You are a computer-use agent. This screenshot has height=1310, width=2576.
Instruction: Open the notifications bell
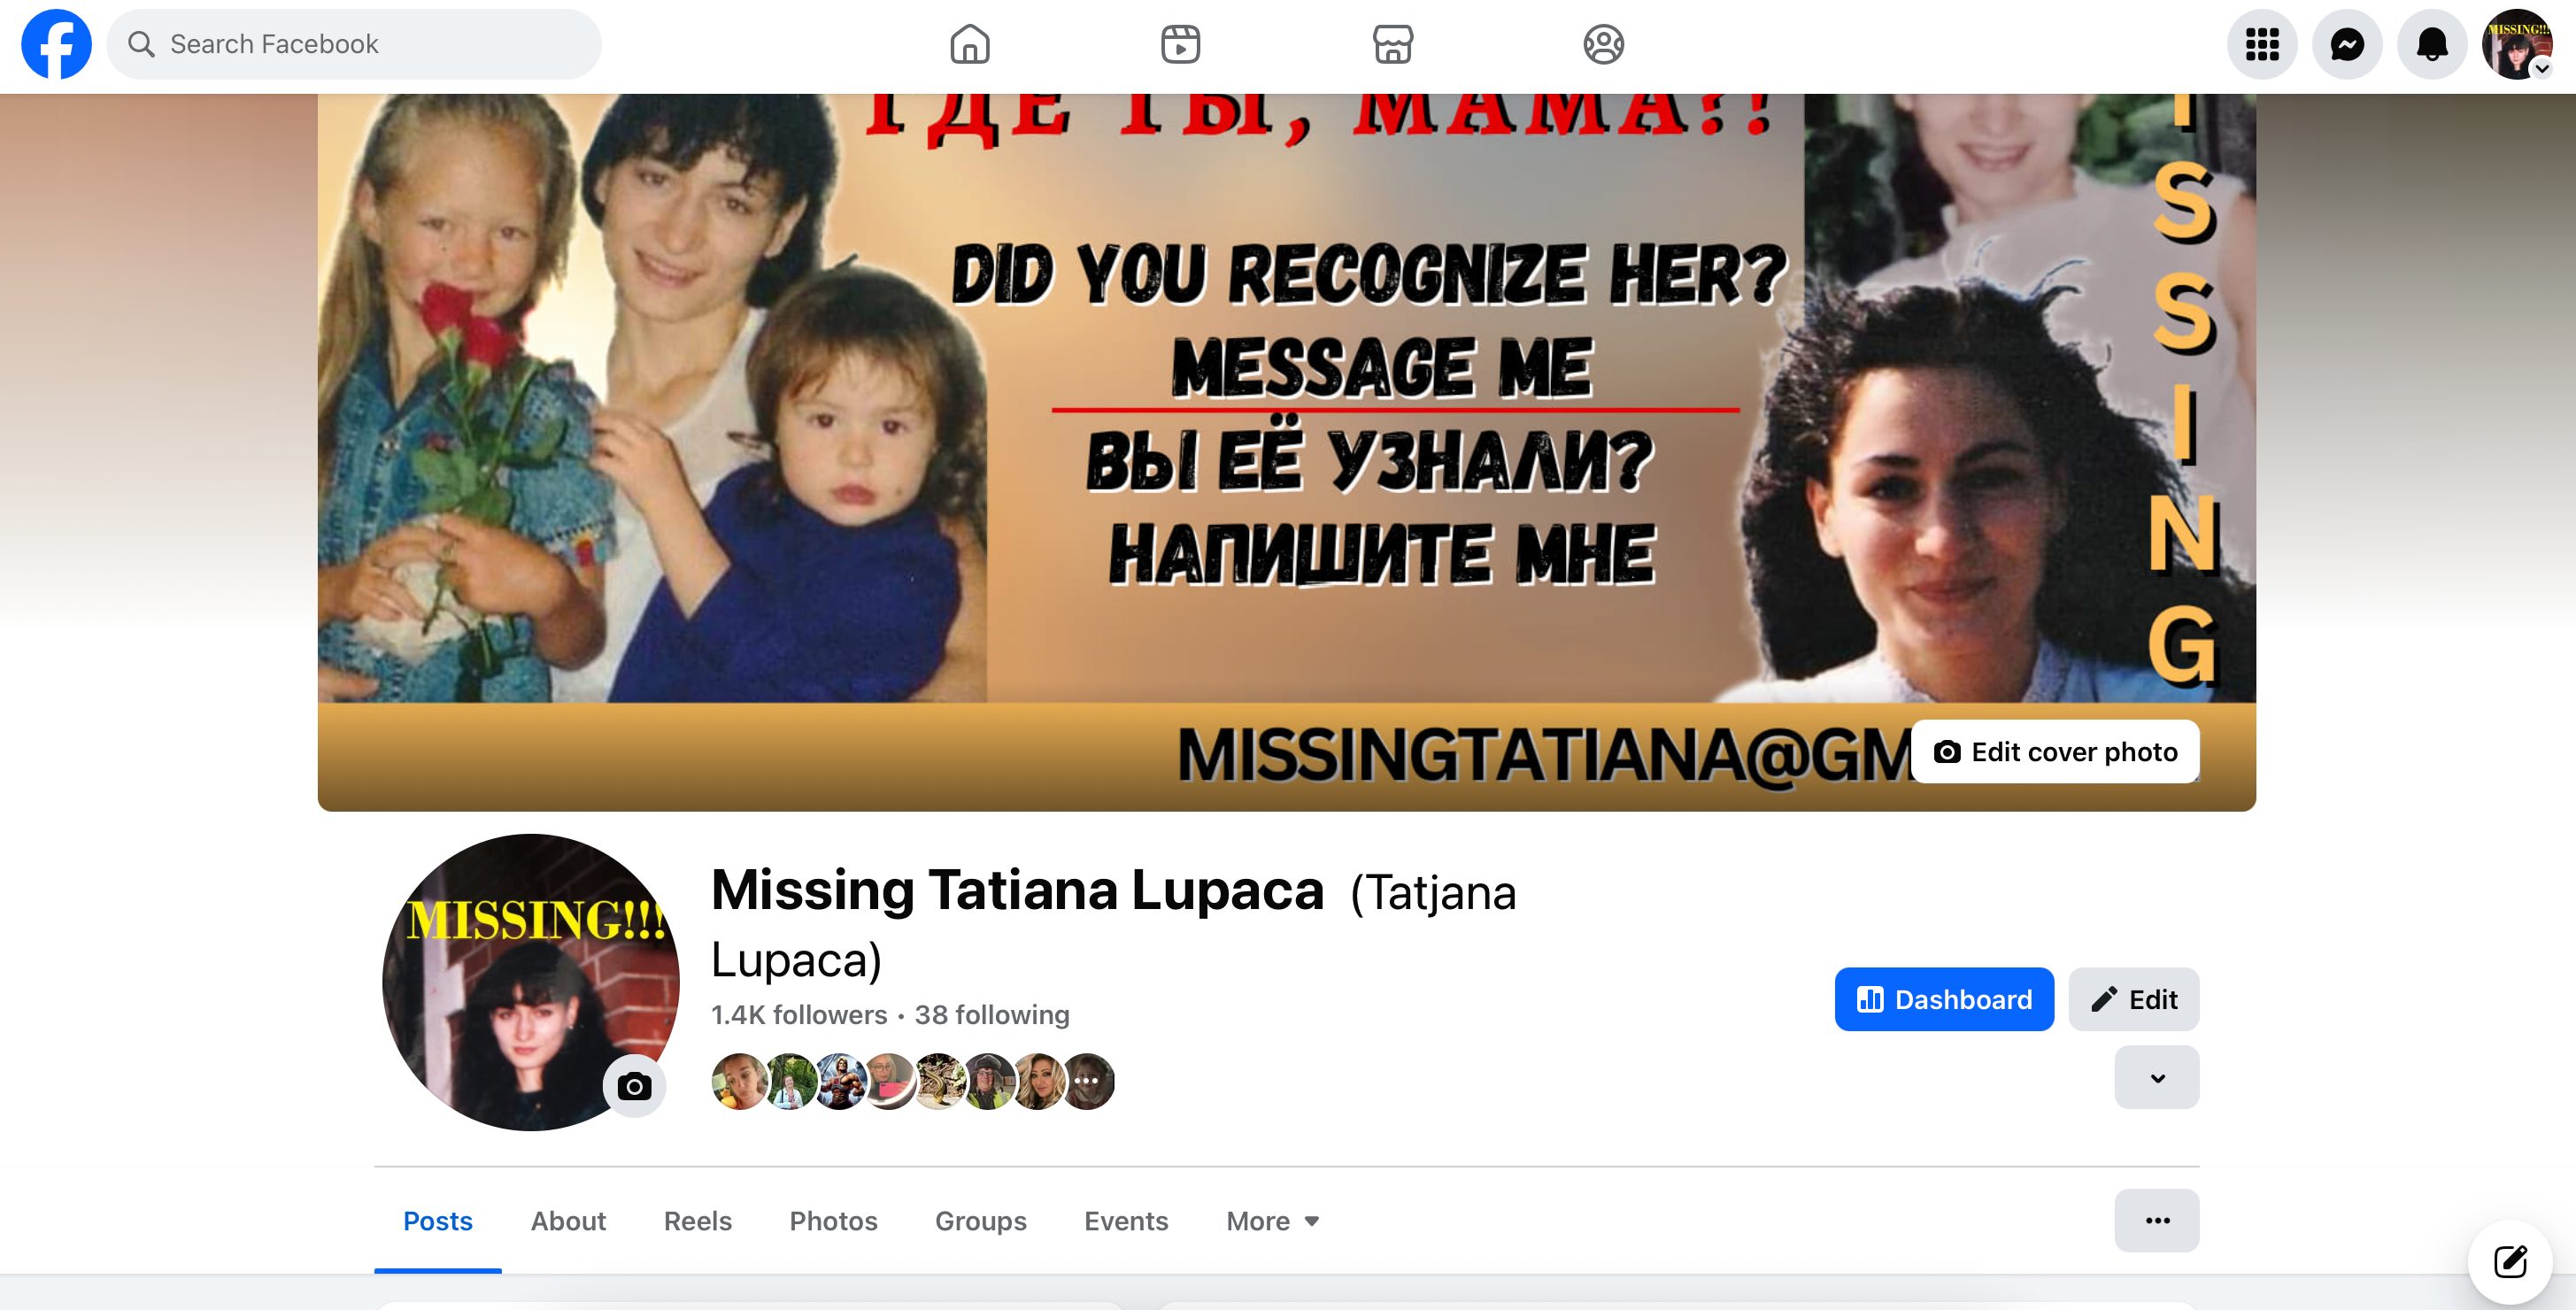[x=2431, y=44]
